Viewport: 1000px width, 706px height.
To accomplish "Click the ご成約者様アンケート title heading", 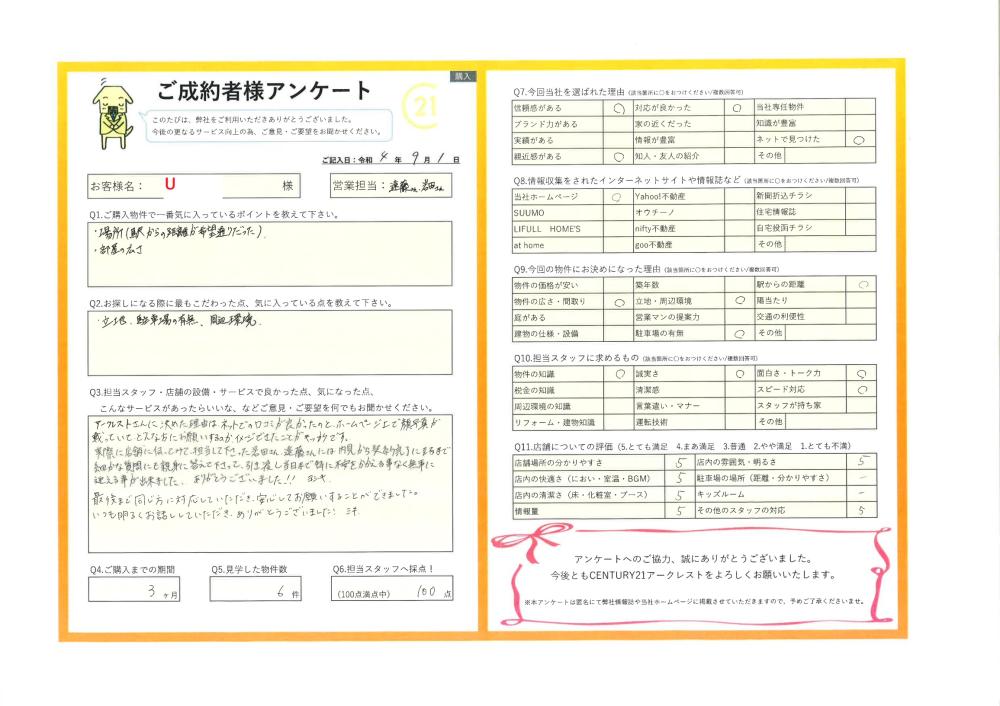I will [x=264, y=90].
